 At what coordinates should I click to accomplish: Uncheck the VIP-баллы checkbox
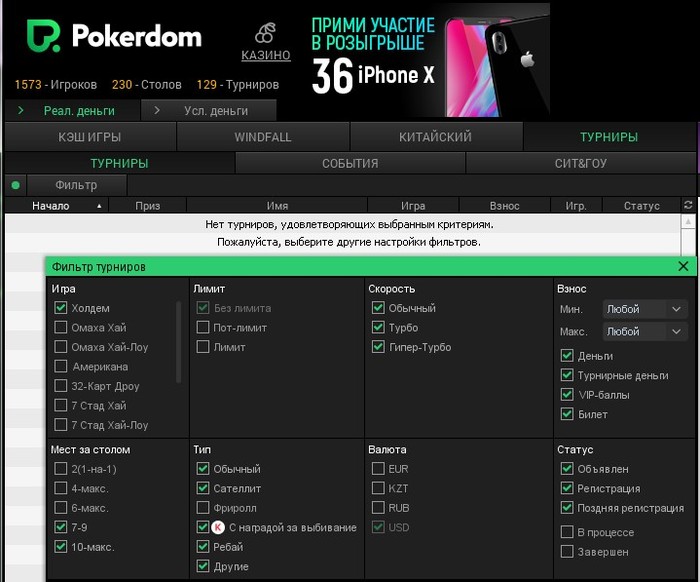pyautogui.click(x=567, y=395)
